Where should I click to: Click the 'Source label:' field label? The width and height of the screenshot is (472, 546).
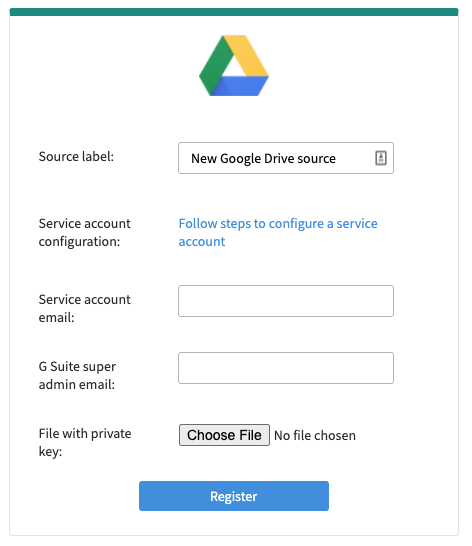[x=76, y=157]
